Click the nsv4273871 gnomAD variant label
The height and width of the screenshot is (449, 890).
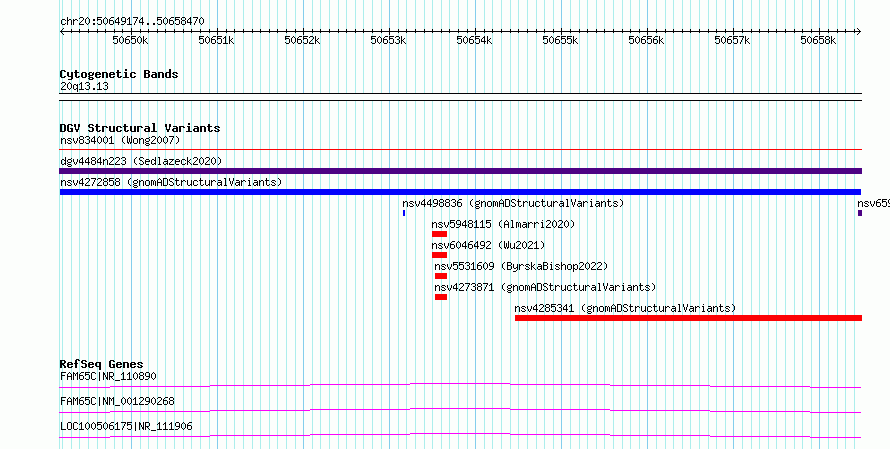[545, 287]
